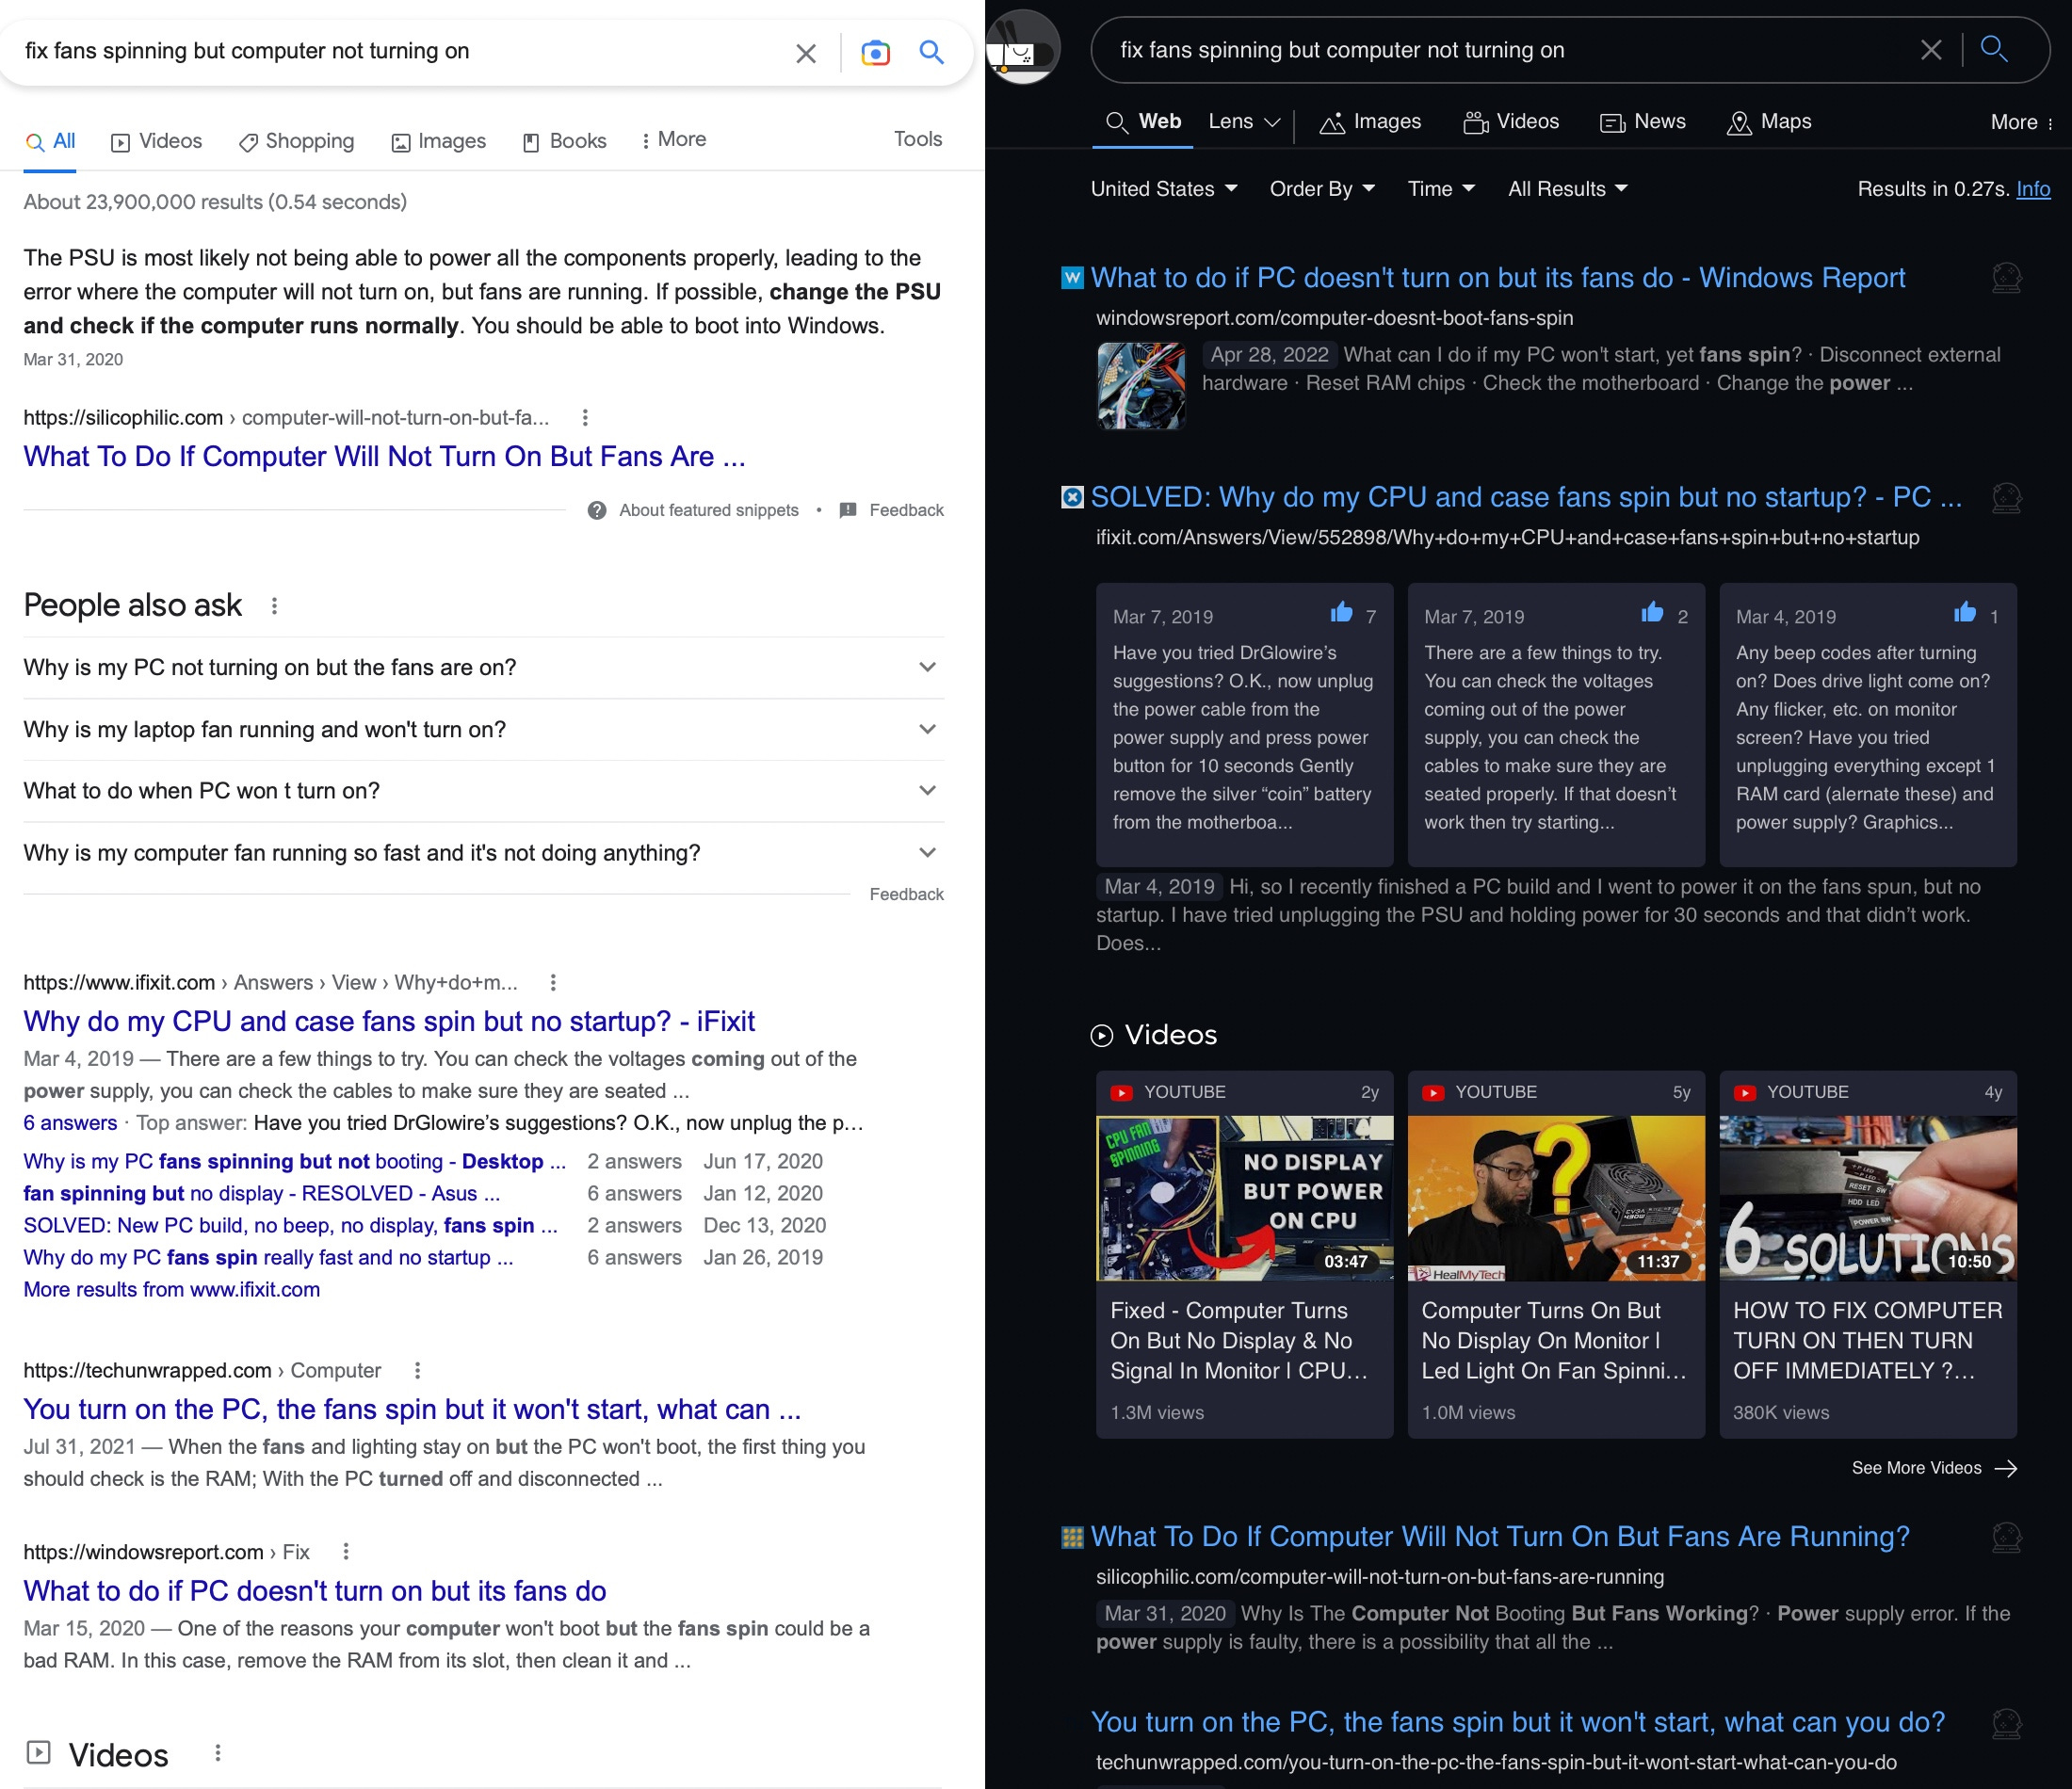Open Google 'What to do if PC doesn't turn on' link
The height and width of the screenshot is (1789, 2072).
315,1591
